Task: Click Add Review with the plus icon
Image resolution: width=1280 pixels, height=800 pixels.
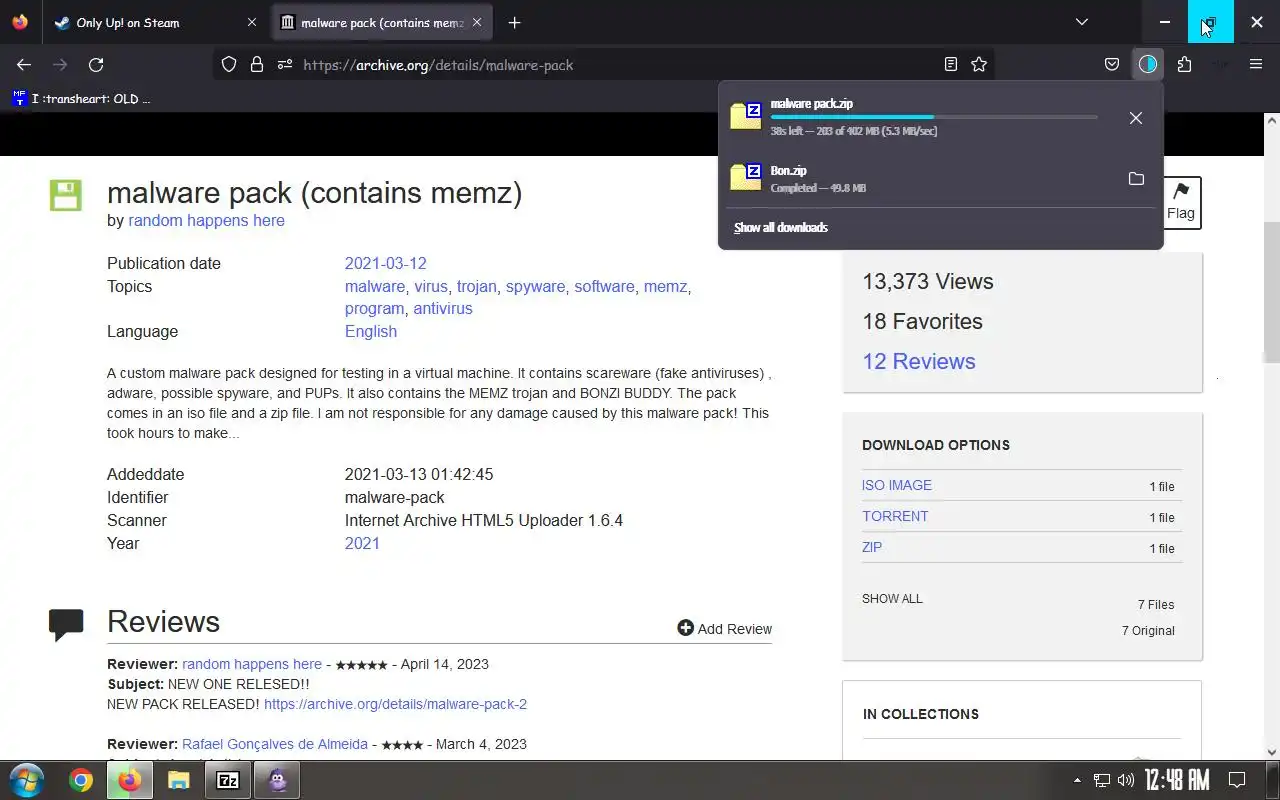Action: 724,628
